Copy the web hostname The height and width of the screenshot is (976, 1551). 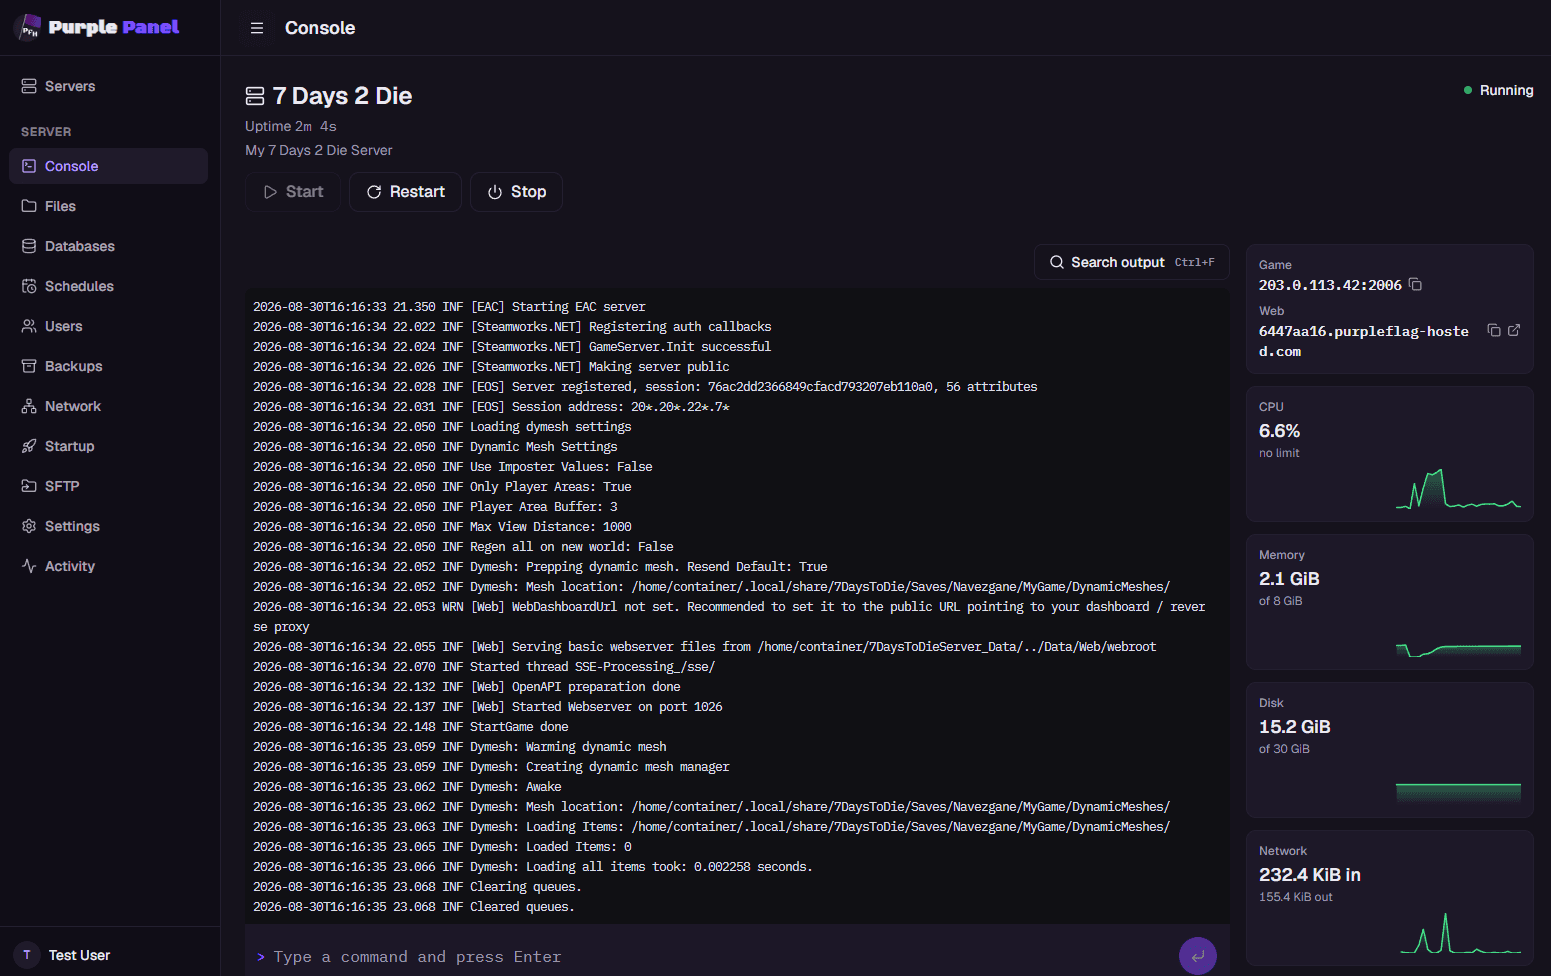(x=1493, y=330)
